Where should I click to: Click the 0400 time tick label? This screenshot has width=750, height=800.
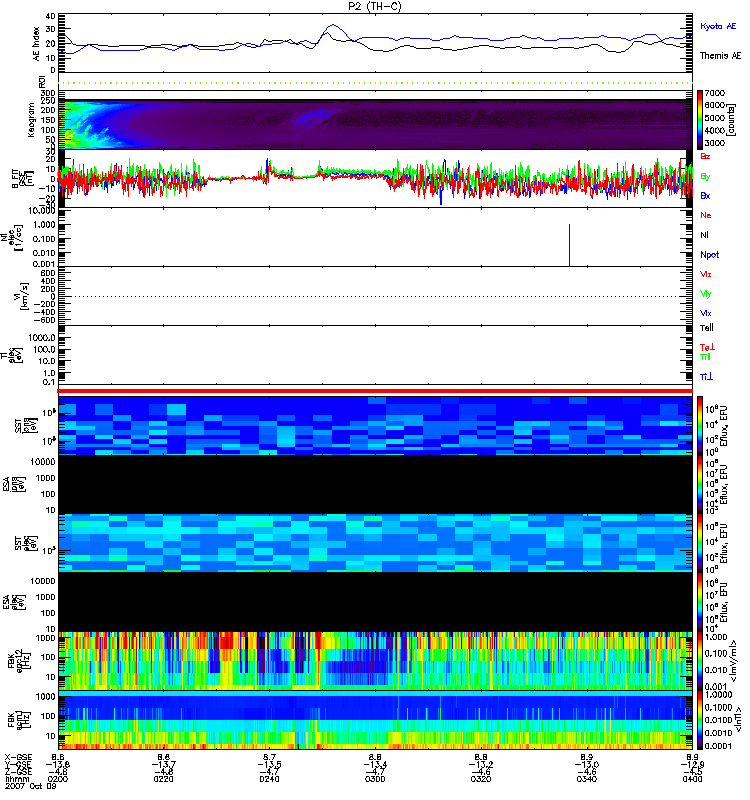693,779
